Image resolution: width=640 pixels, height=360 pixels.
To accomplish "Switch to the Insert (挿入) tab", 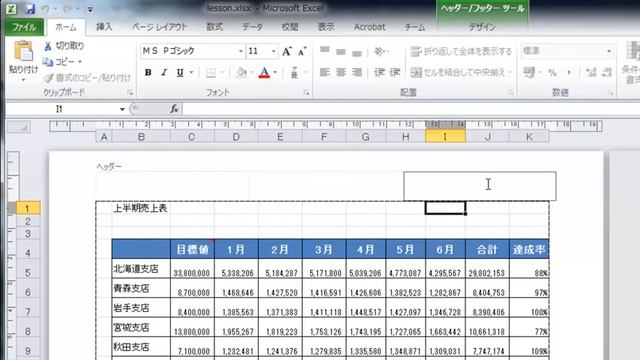I will click(104, 27).
